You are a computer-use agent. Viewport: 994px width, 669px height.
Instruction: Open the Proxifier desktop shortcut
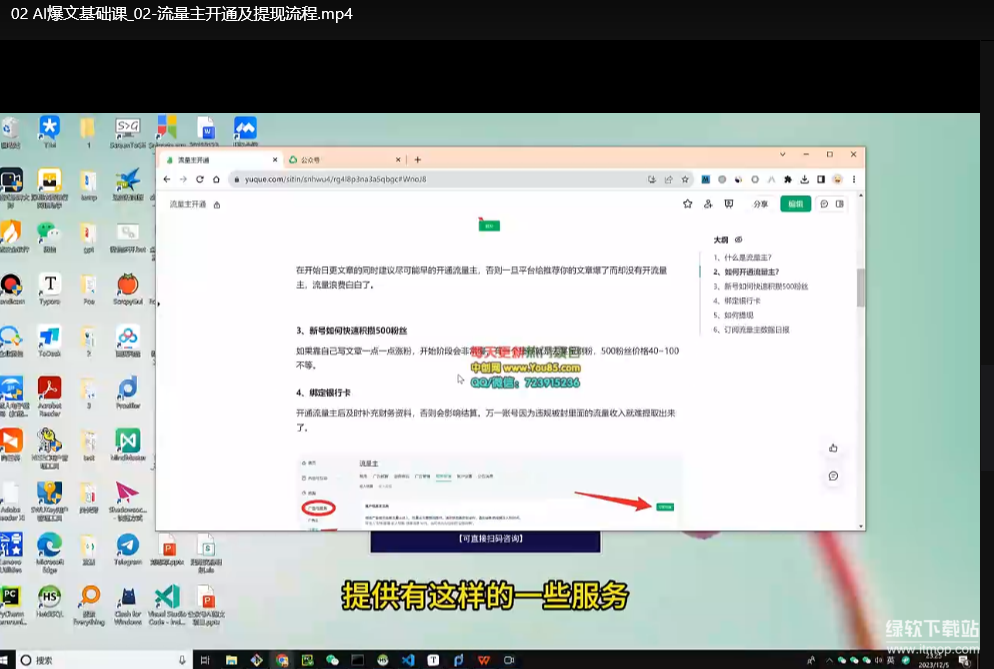pyautogui.click(x=127, y=393)
